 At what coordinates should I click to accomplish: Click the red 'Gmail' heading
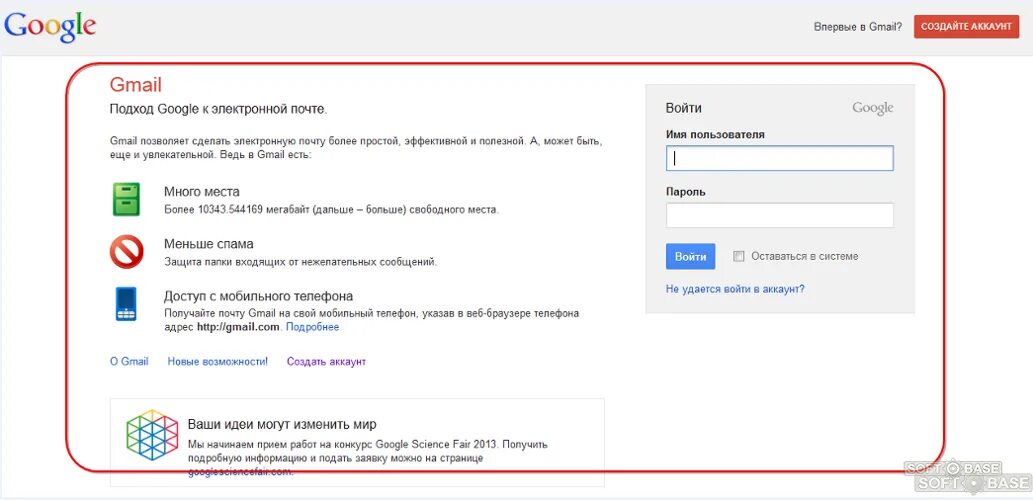tap(135, 84)
